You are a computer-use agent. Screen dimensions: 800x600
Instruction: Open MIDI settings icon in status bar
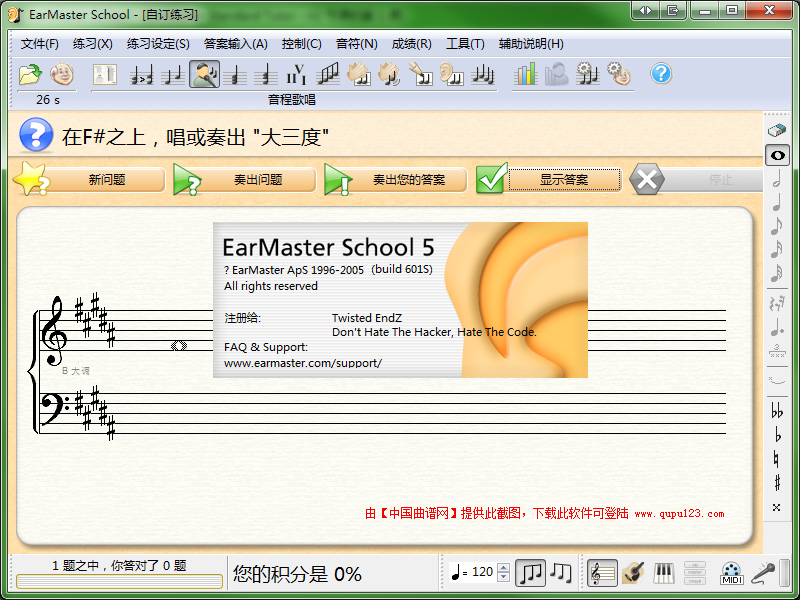point(732,573)
